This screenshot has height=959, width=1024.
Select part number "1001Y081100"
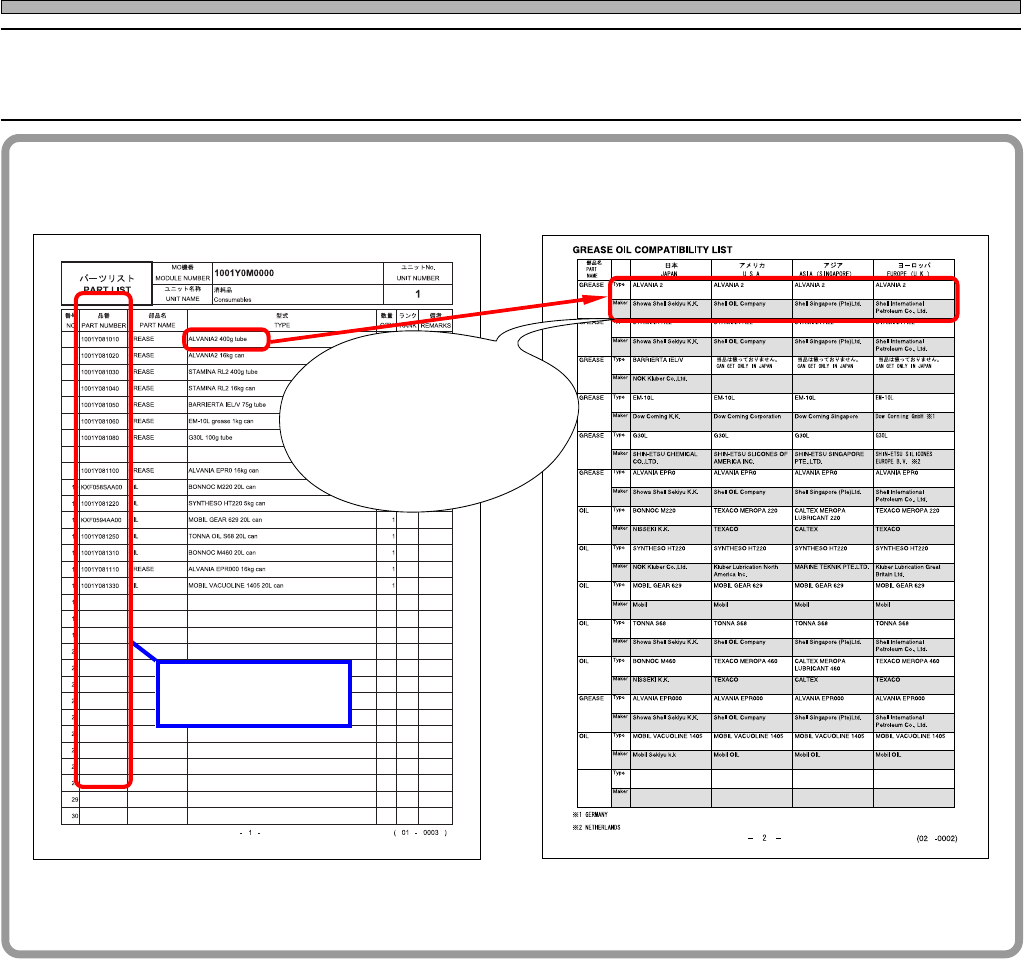(x=100, y=471)
